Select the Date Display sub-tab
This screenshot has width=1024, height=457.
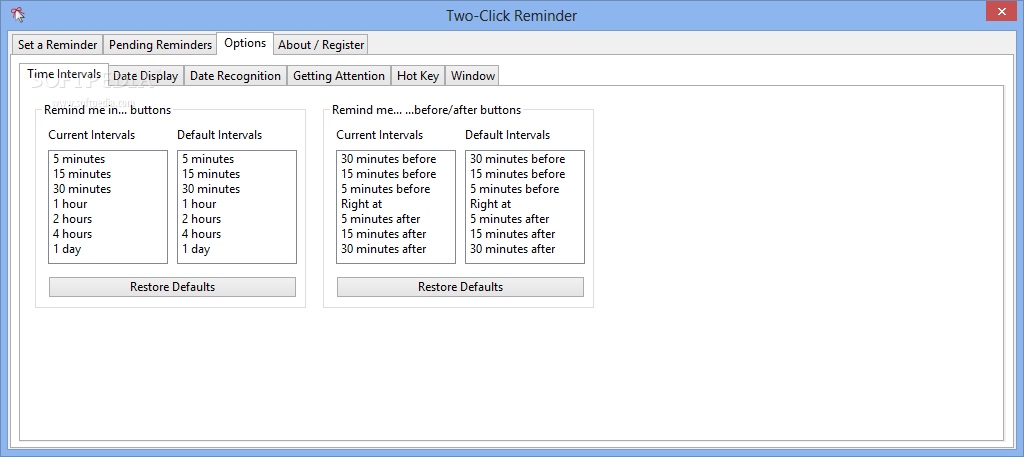click(146, 76)
